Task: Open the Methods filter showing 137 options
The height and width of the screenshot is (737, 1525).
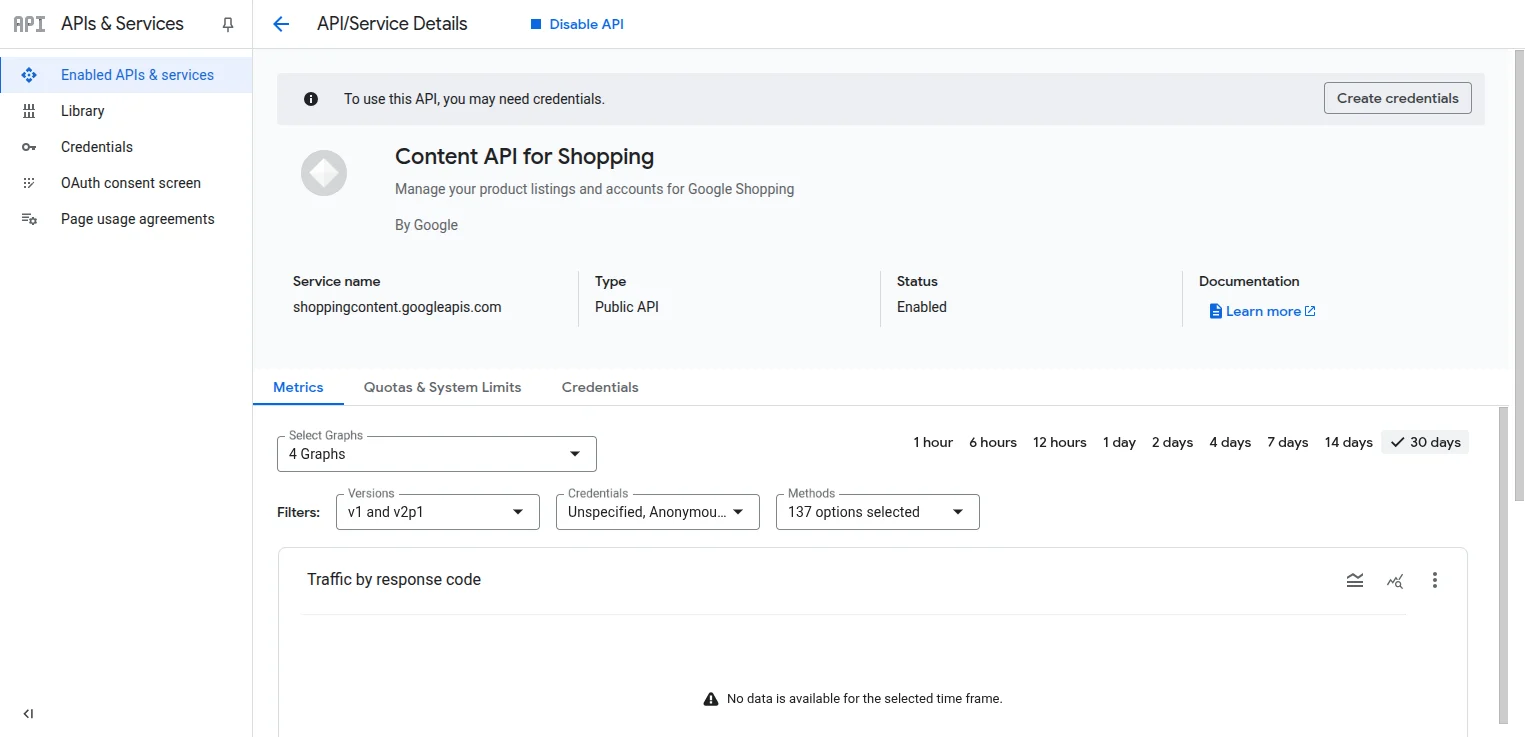Action: [x=877, y=511]
